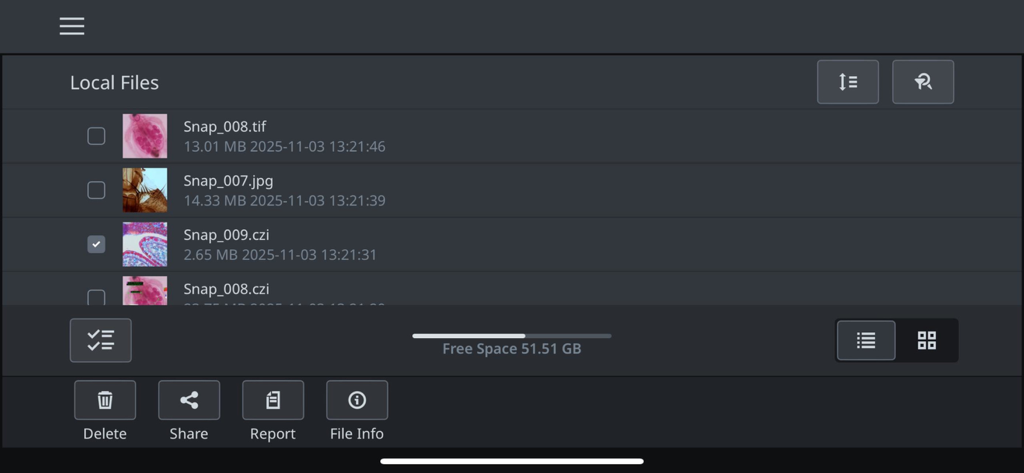
Task: Tick the Snap_008.czi checkbox
Action: 96,297
